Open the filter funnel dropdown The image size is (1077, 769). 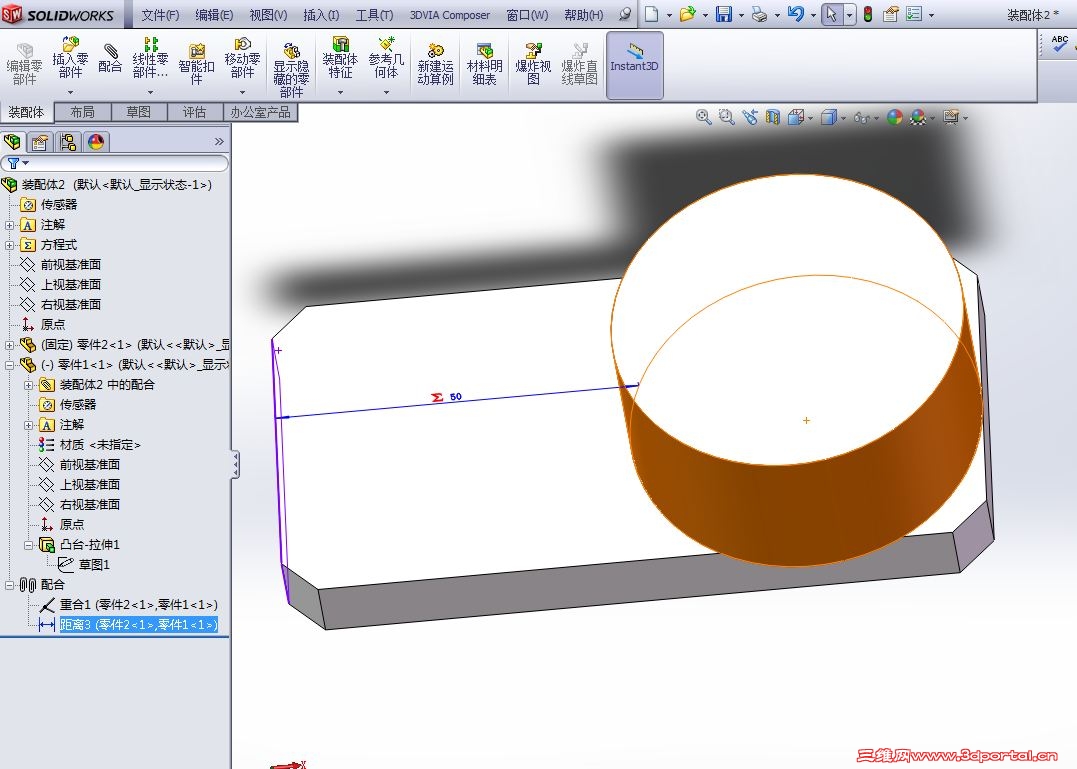tap(18, 163)
